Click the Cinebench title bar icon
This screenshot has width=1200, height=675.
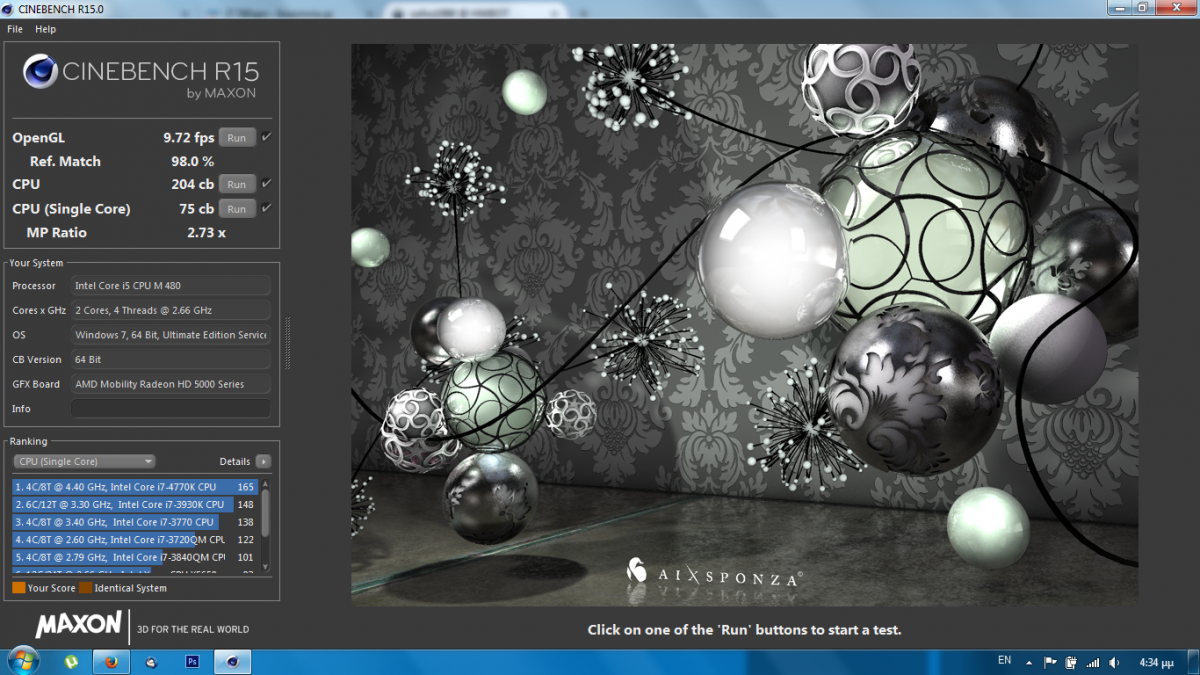coord(9,9)
